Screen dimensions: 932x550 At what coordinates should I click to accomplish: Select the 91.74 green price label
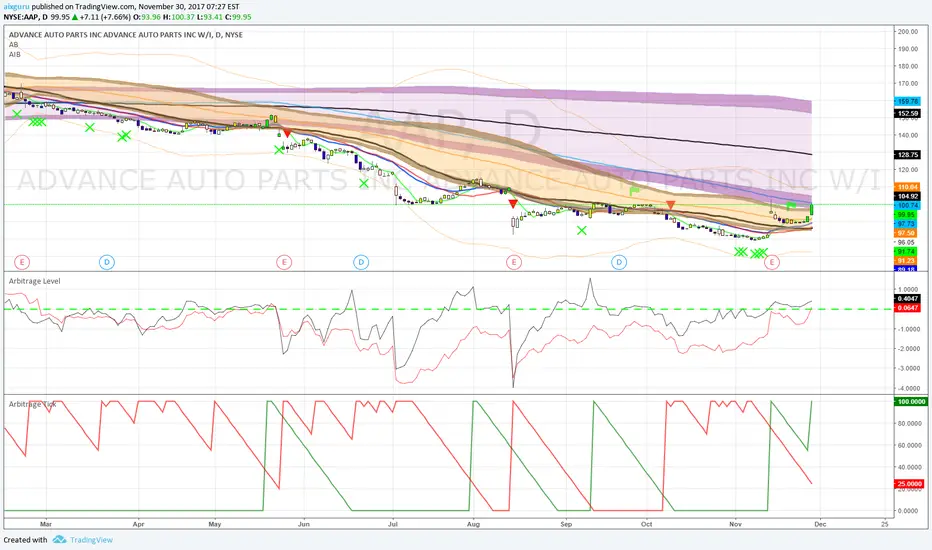(x=907, y=252)
